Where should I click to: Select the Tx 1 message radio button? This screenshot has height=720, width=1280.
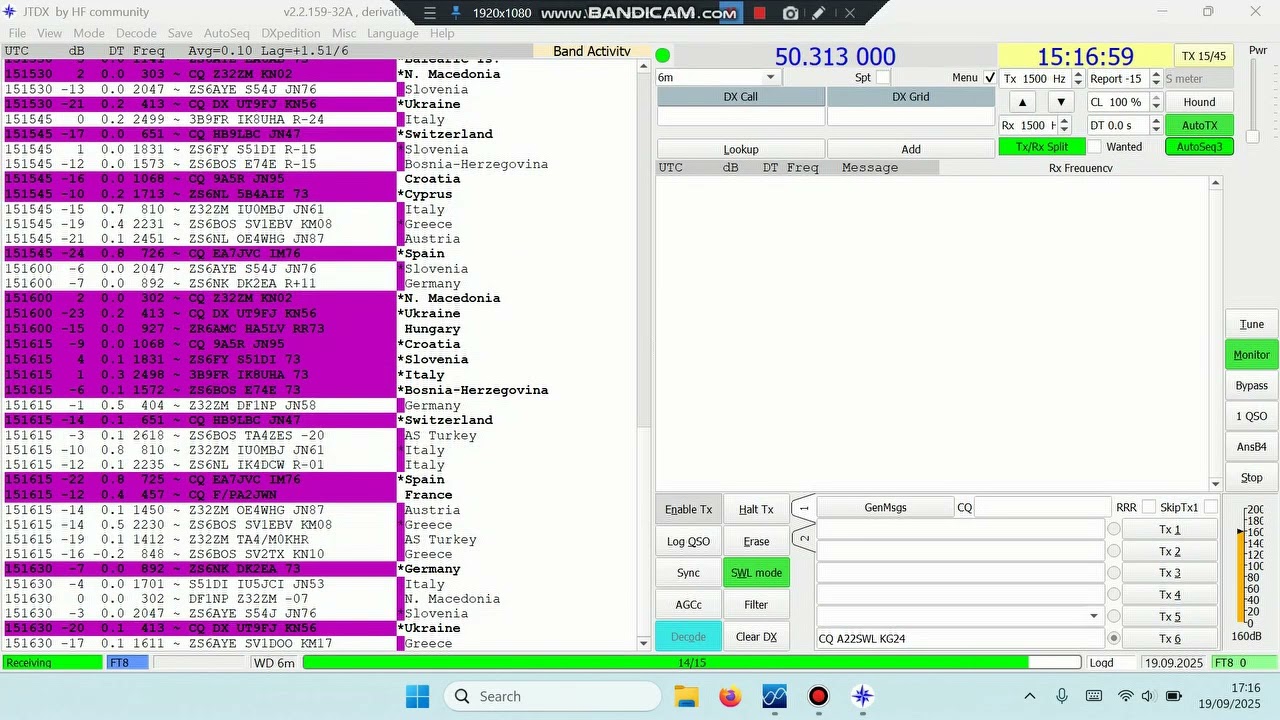(1113, 529)
